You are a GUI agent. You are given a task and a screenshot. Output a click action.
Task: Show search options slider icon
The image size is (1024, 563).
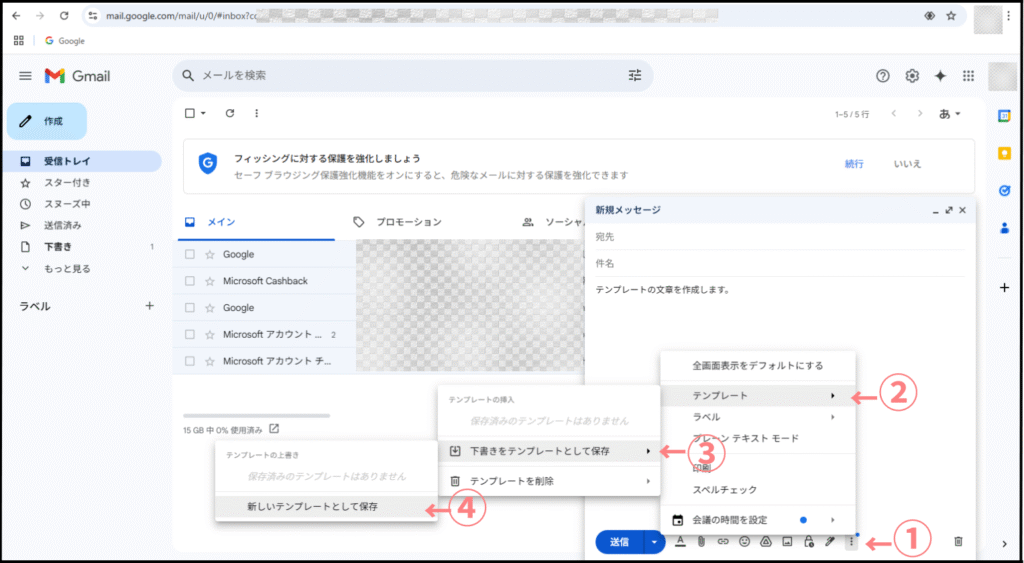pos(635,75)
